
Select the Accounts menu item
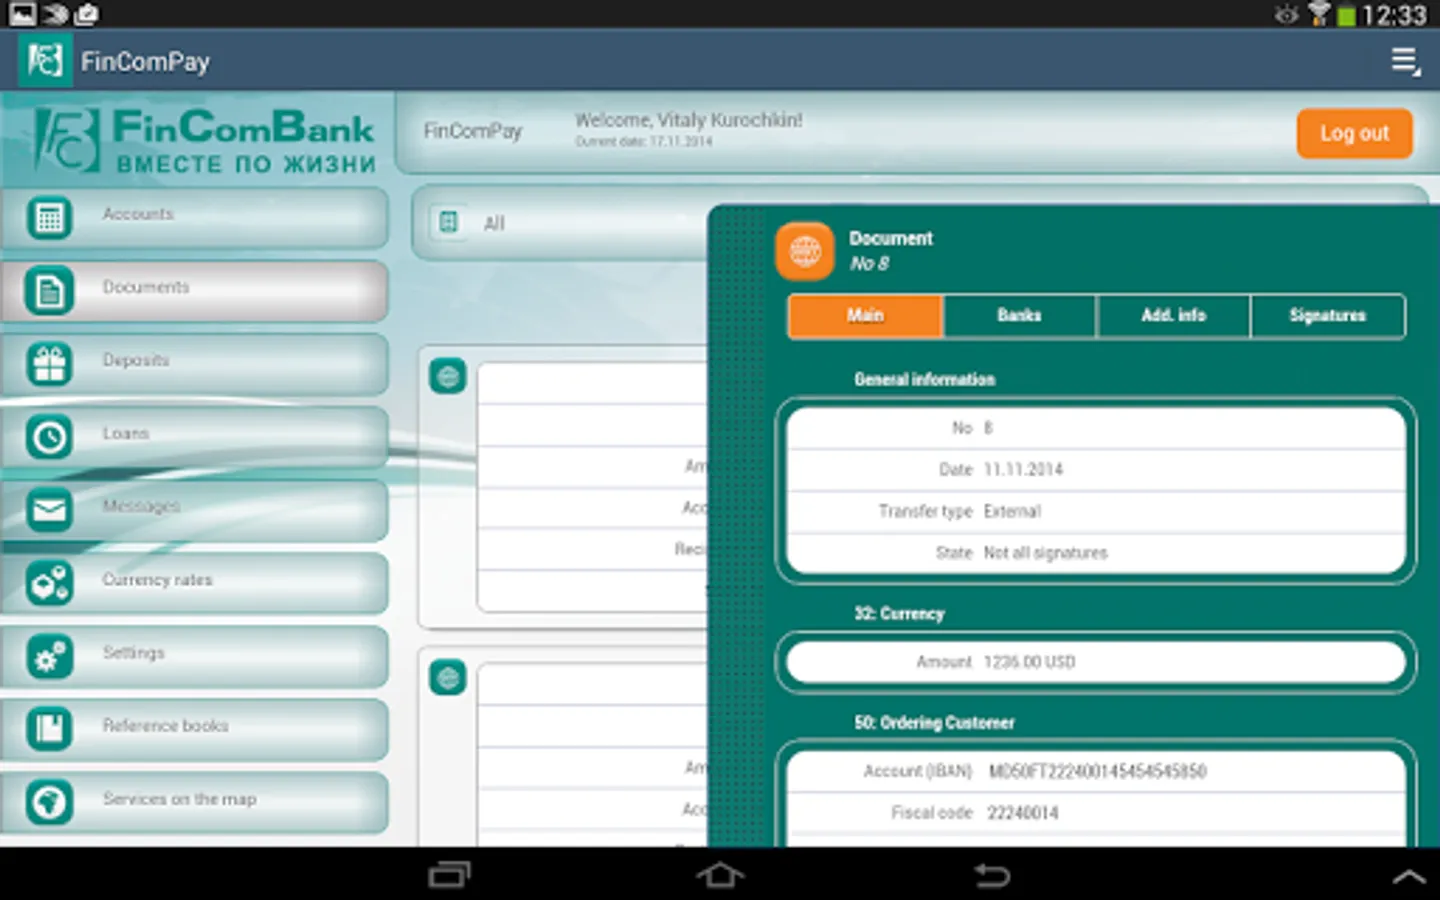point(194,218)
